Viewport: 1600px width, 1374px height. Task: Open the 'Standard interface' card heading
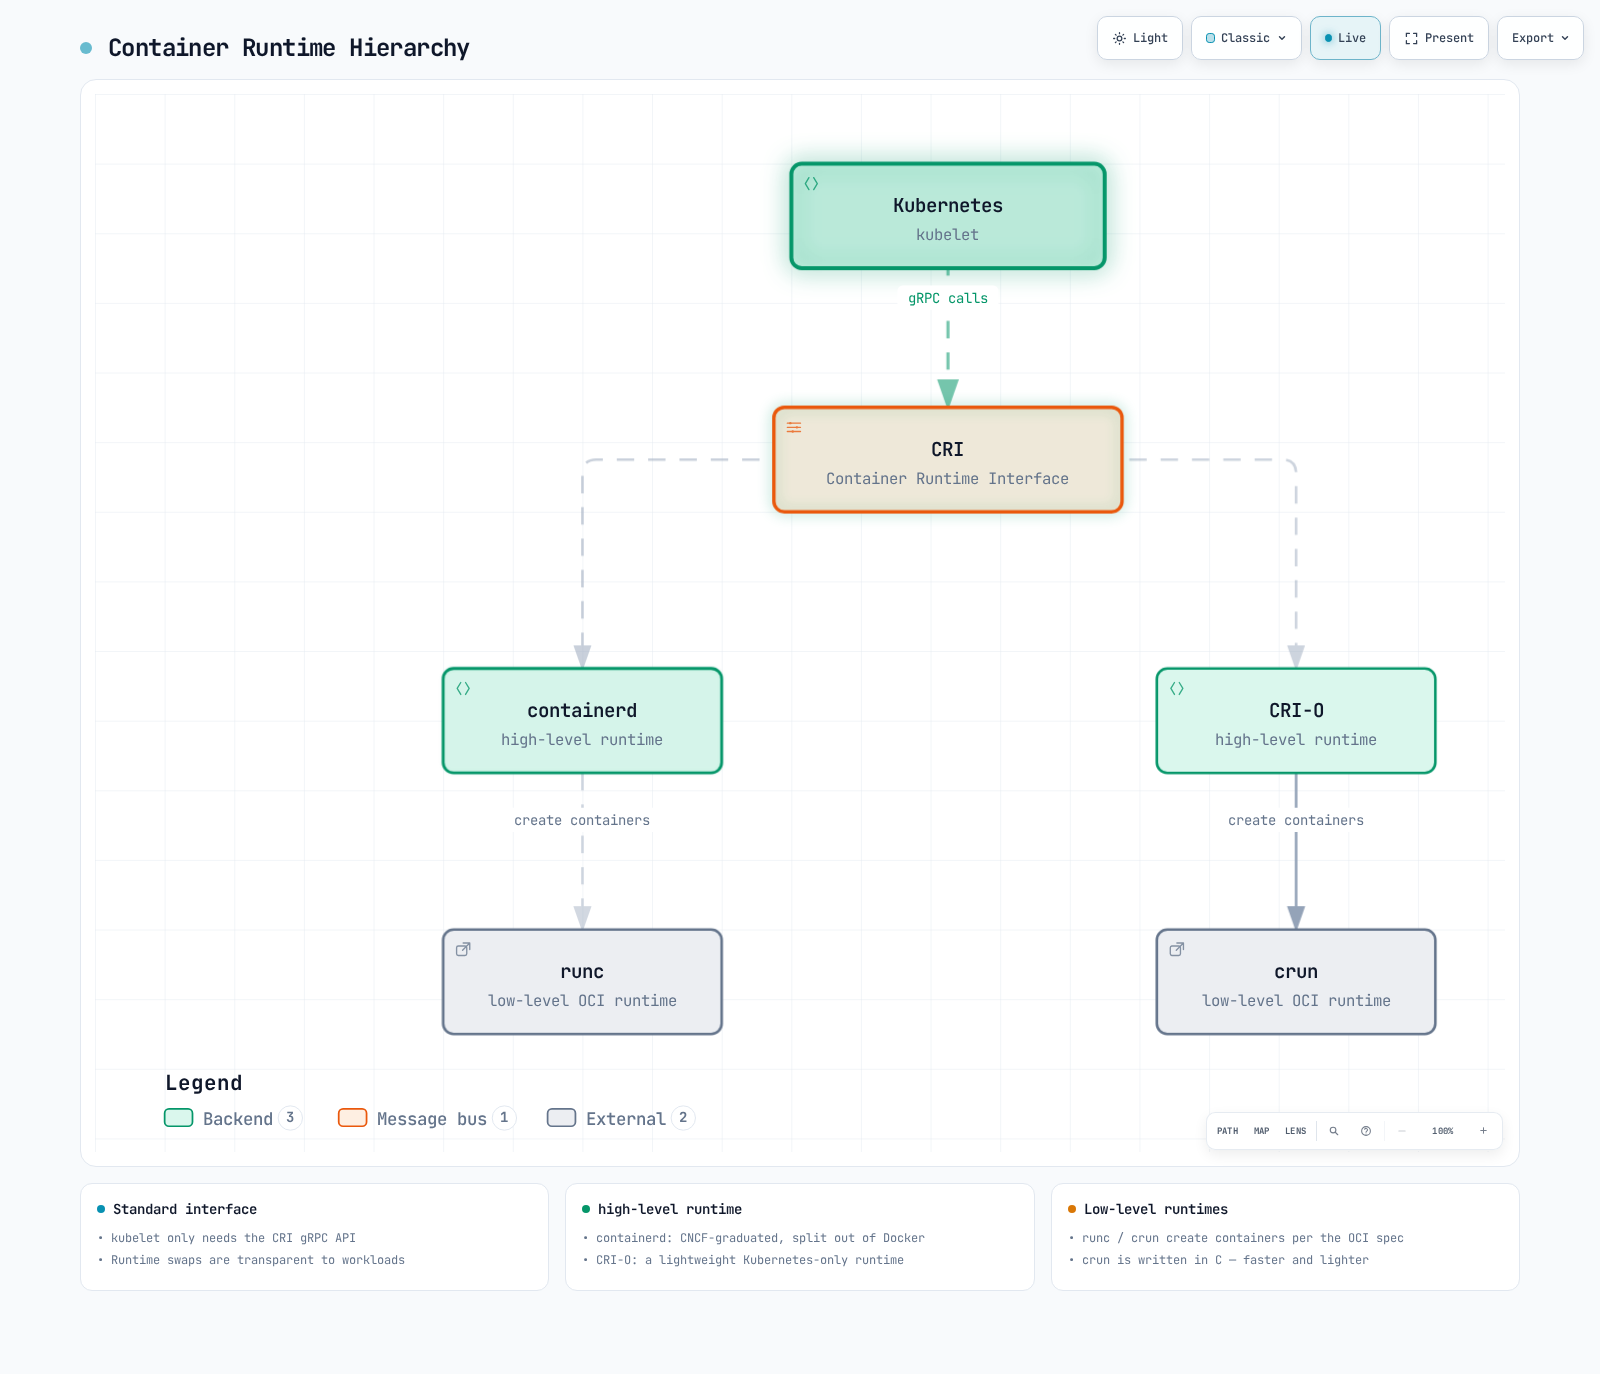point(185,1209)
